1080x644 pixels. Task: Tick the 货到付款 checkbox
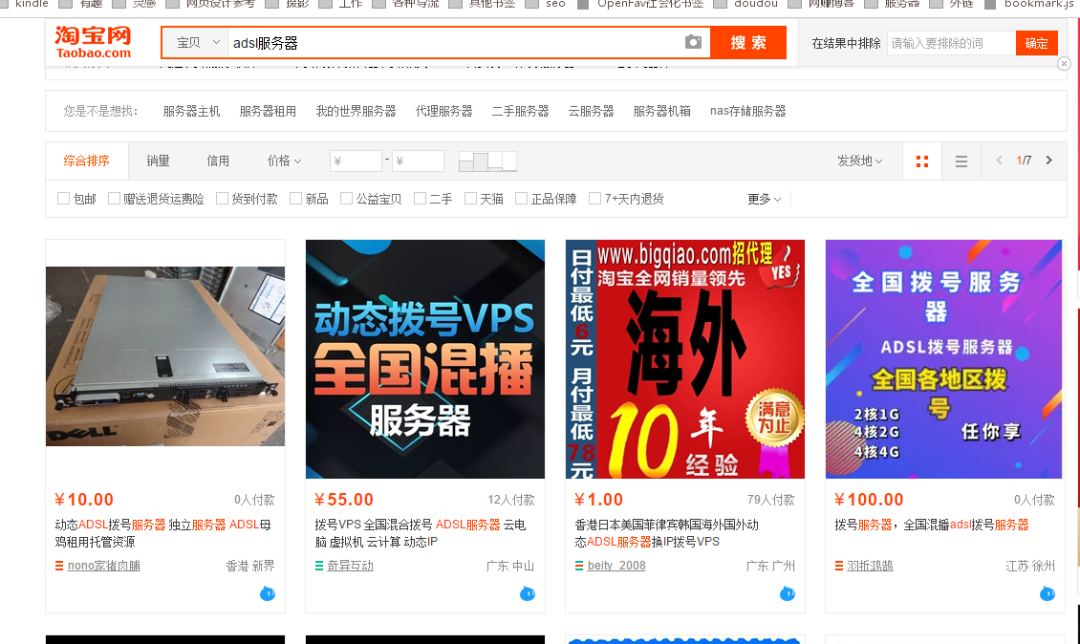click(222, 198)
